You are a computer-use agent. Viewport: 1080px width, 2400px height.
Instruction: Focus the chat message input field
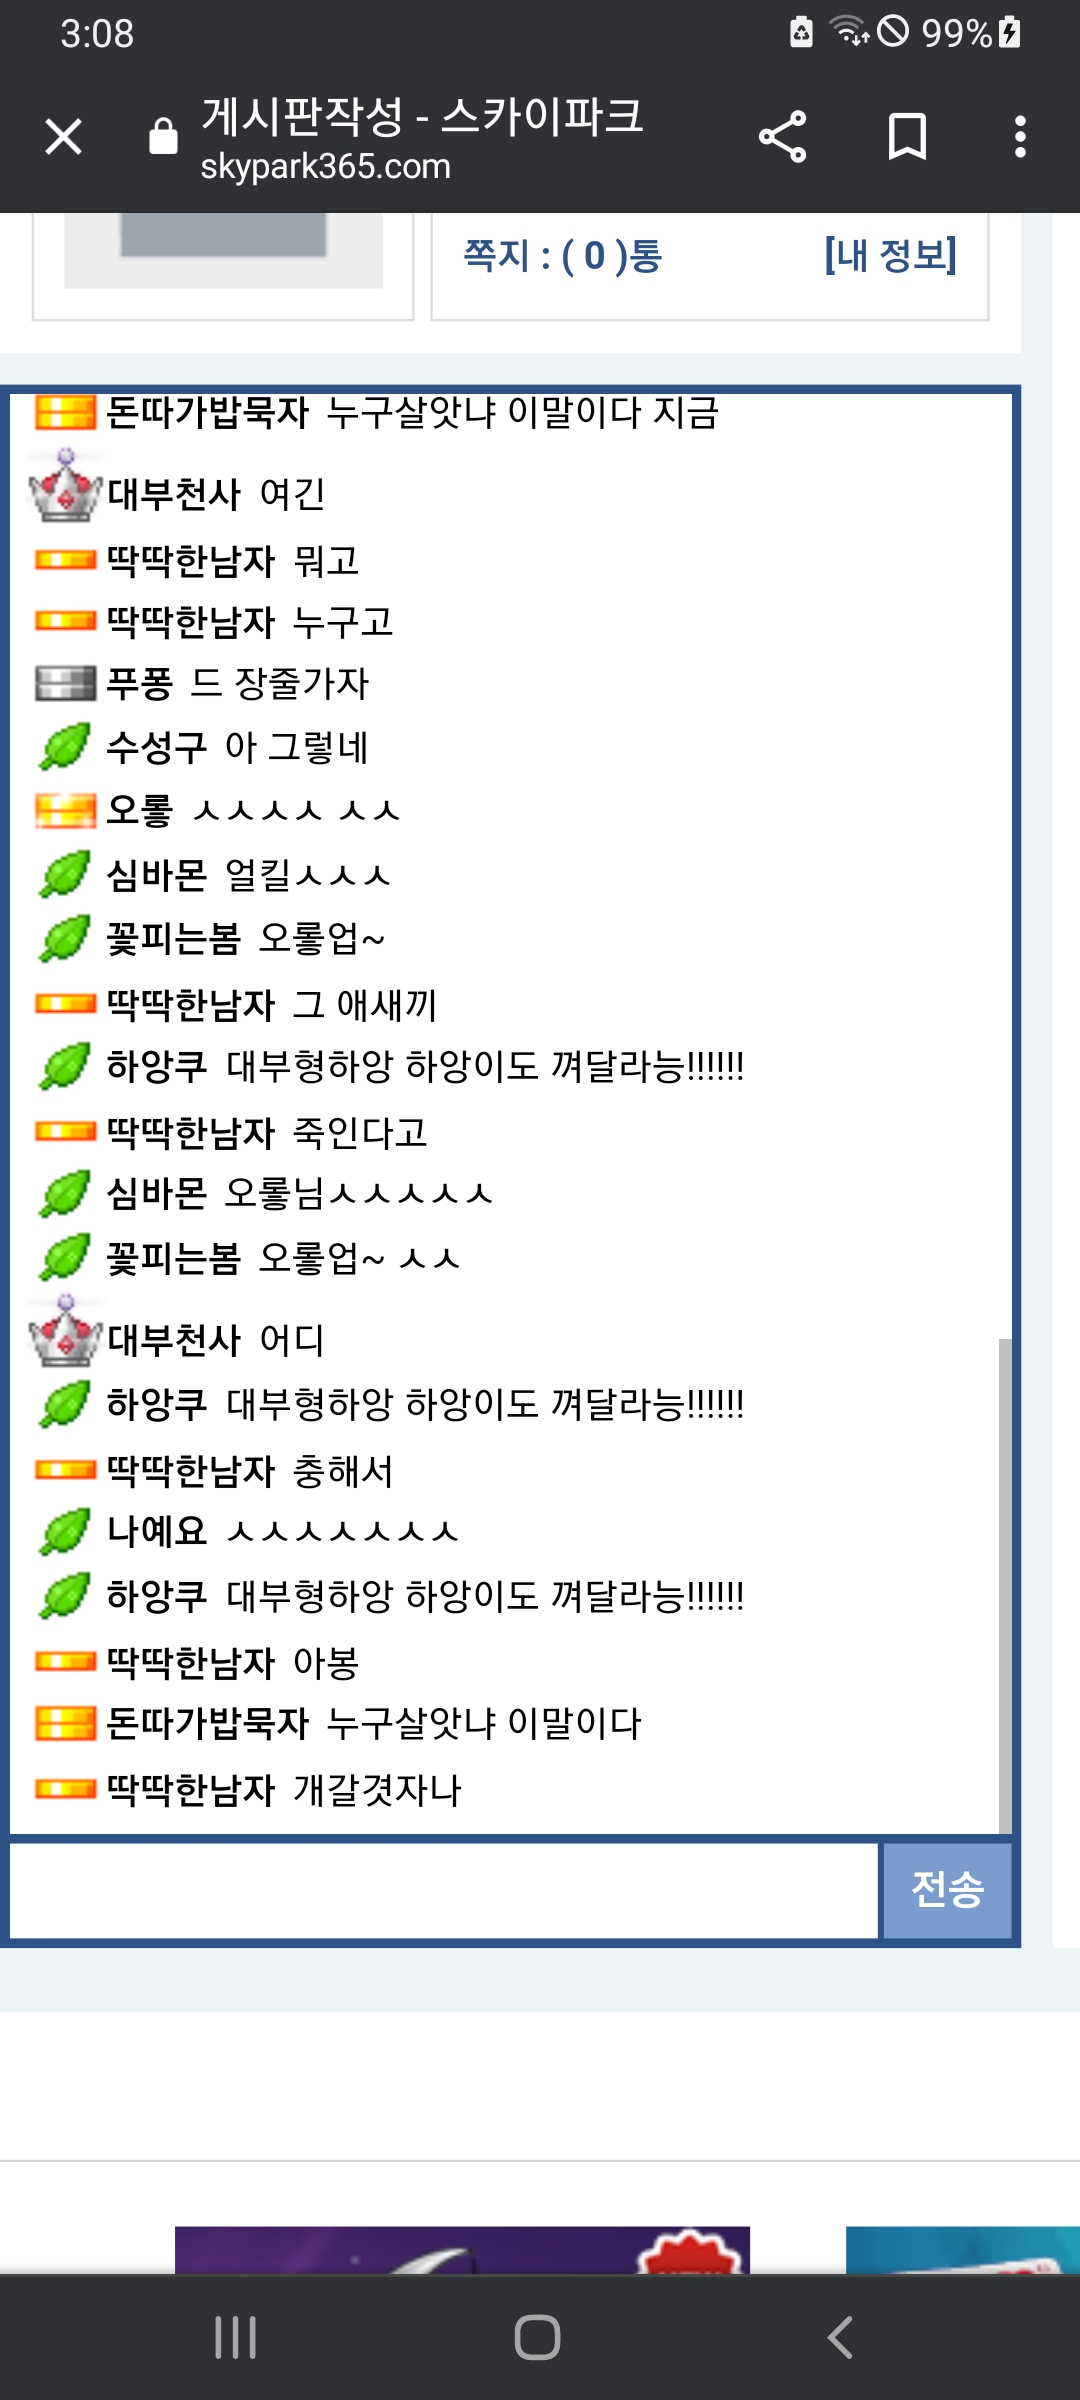(444, 1890)
